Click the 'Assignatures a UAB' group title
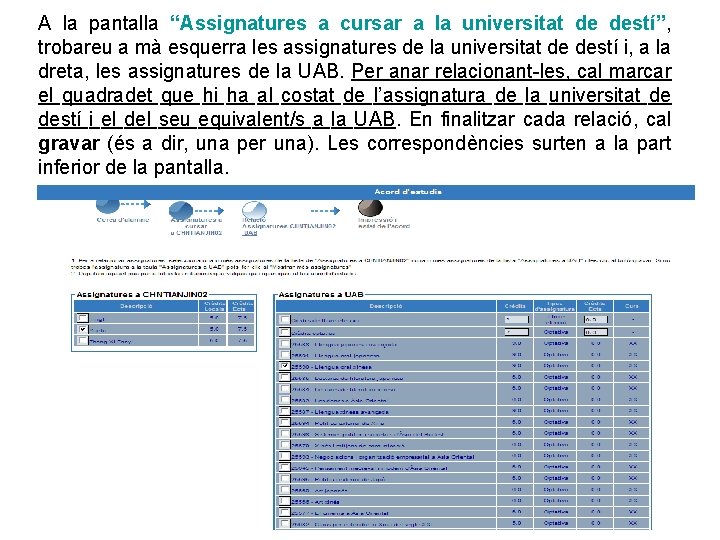This screenshot has width=720, height=540. (321, 294)
